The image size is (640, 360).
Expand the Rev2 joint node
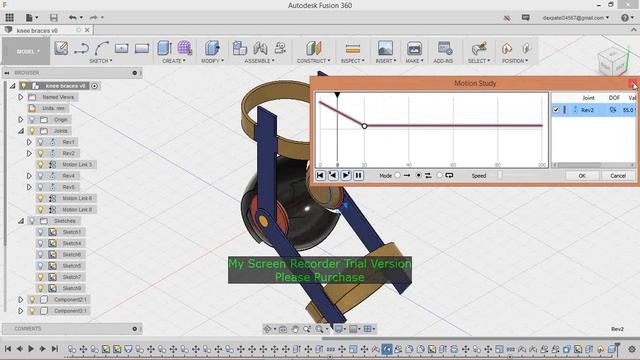point(29,153)
